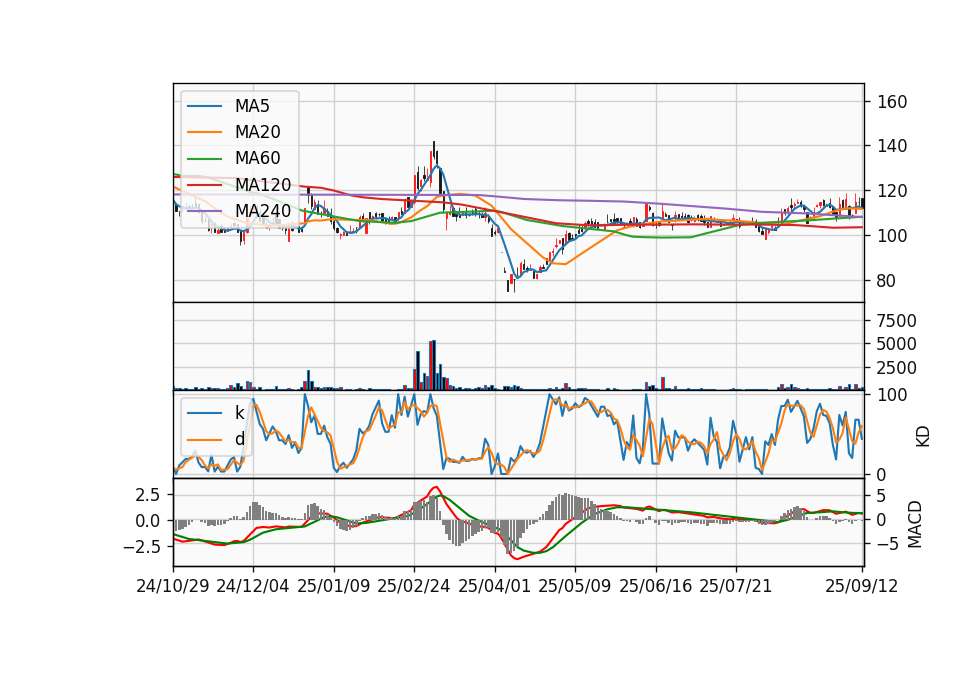Click the −2.5 left MACD axis label
This screenshot has width=960, height=690.
pyautogui.click(x=142, y=547)
